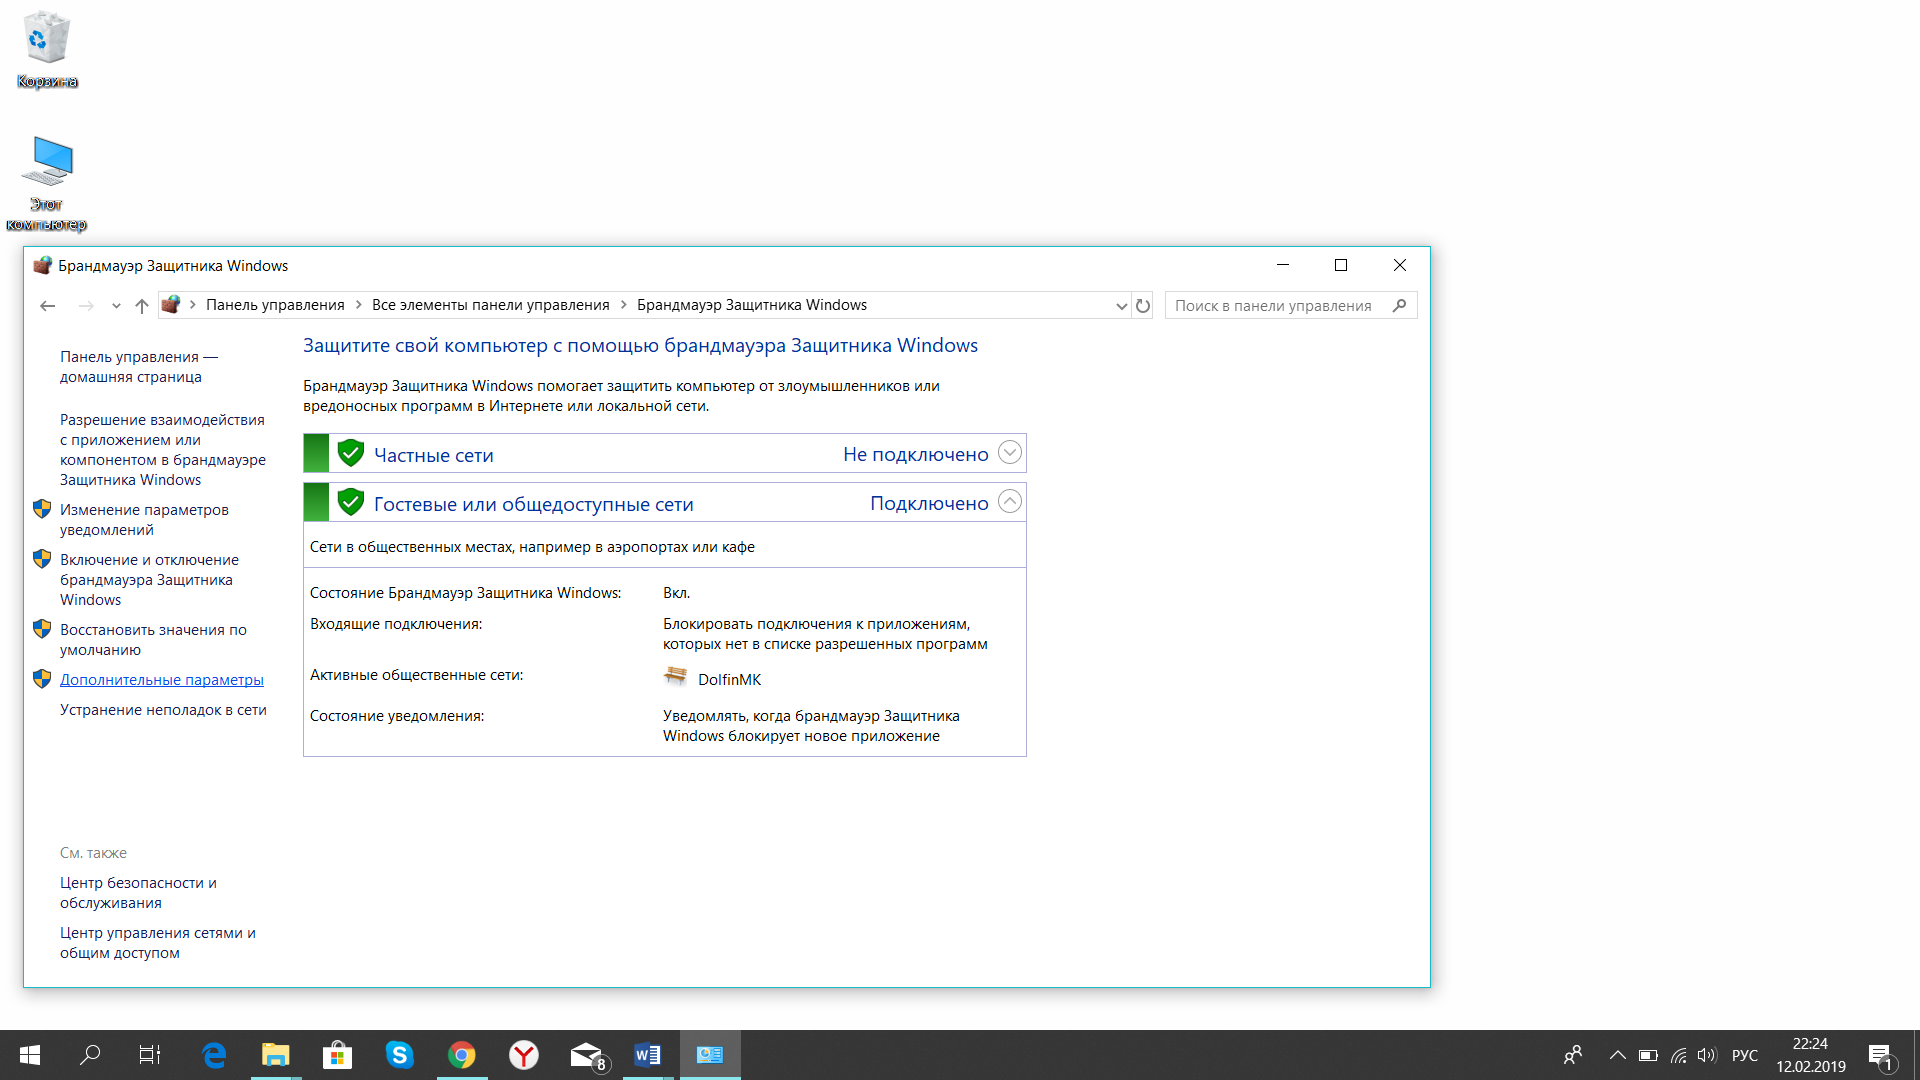Open Включение и отключение брандмауэра link
Screen dimensions: 1920x1080
(x=149, y=580)
